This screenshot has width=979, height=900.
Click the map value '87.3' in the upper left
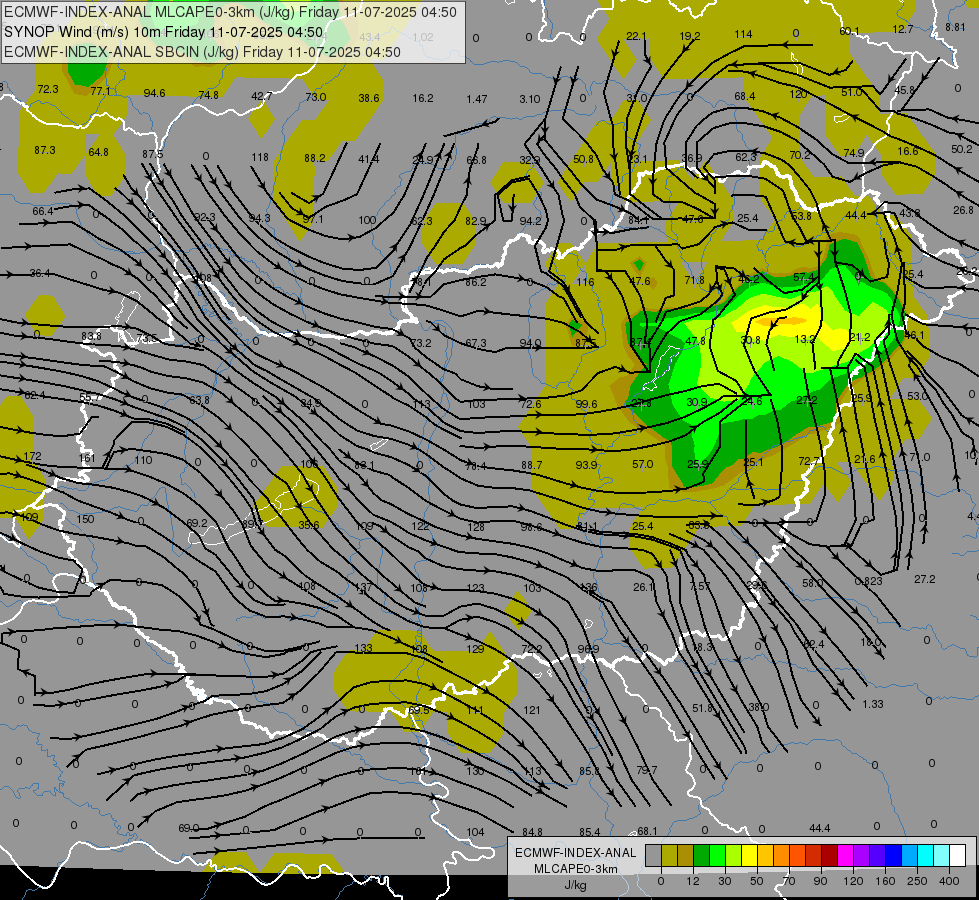(x=44, y=150)
